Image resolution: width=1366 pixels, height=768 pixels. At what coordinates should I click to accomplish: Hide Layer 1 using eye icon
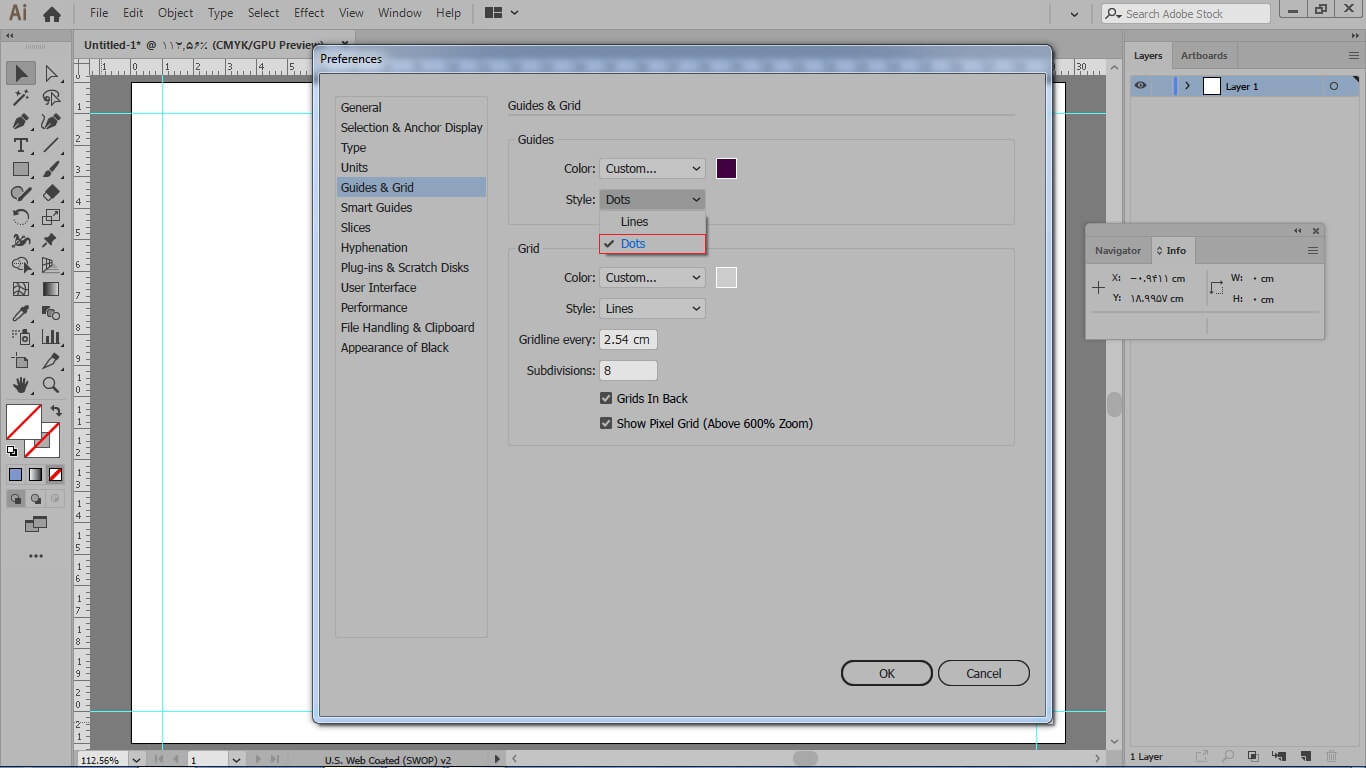coord(1141,87)
